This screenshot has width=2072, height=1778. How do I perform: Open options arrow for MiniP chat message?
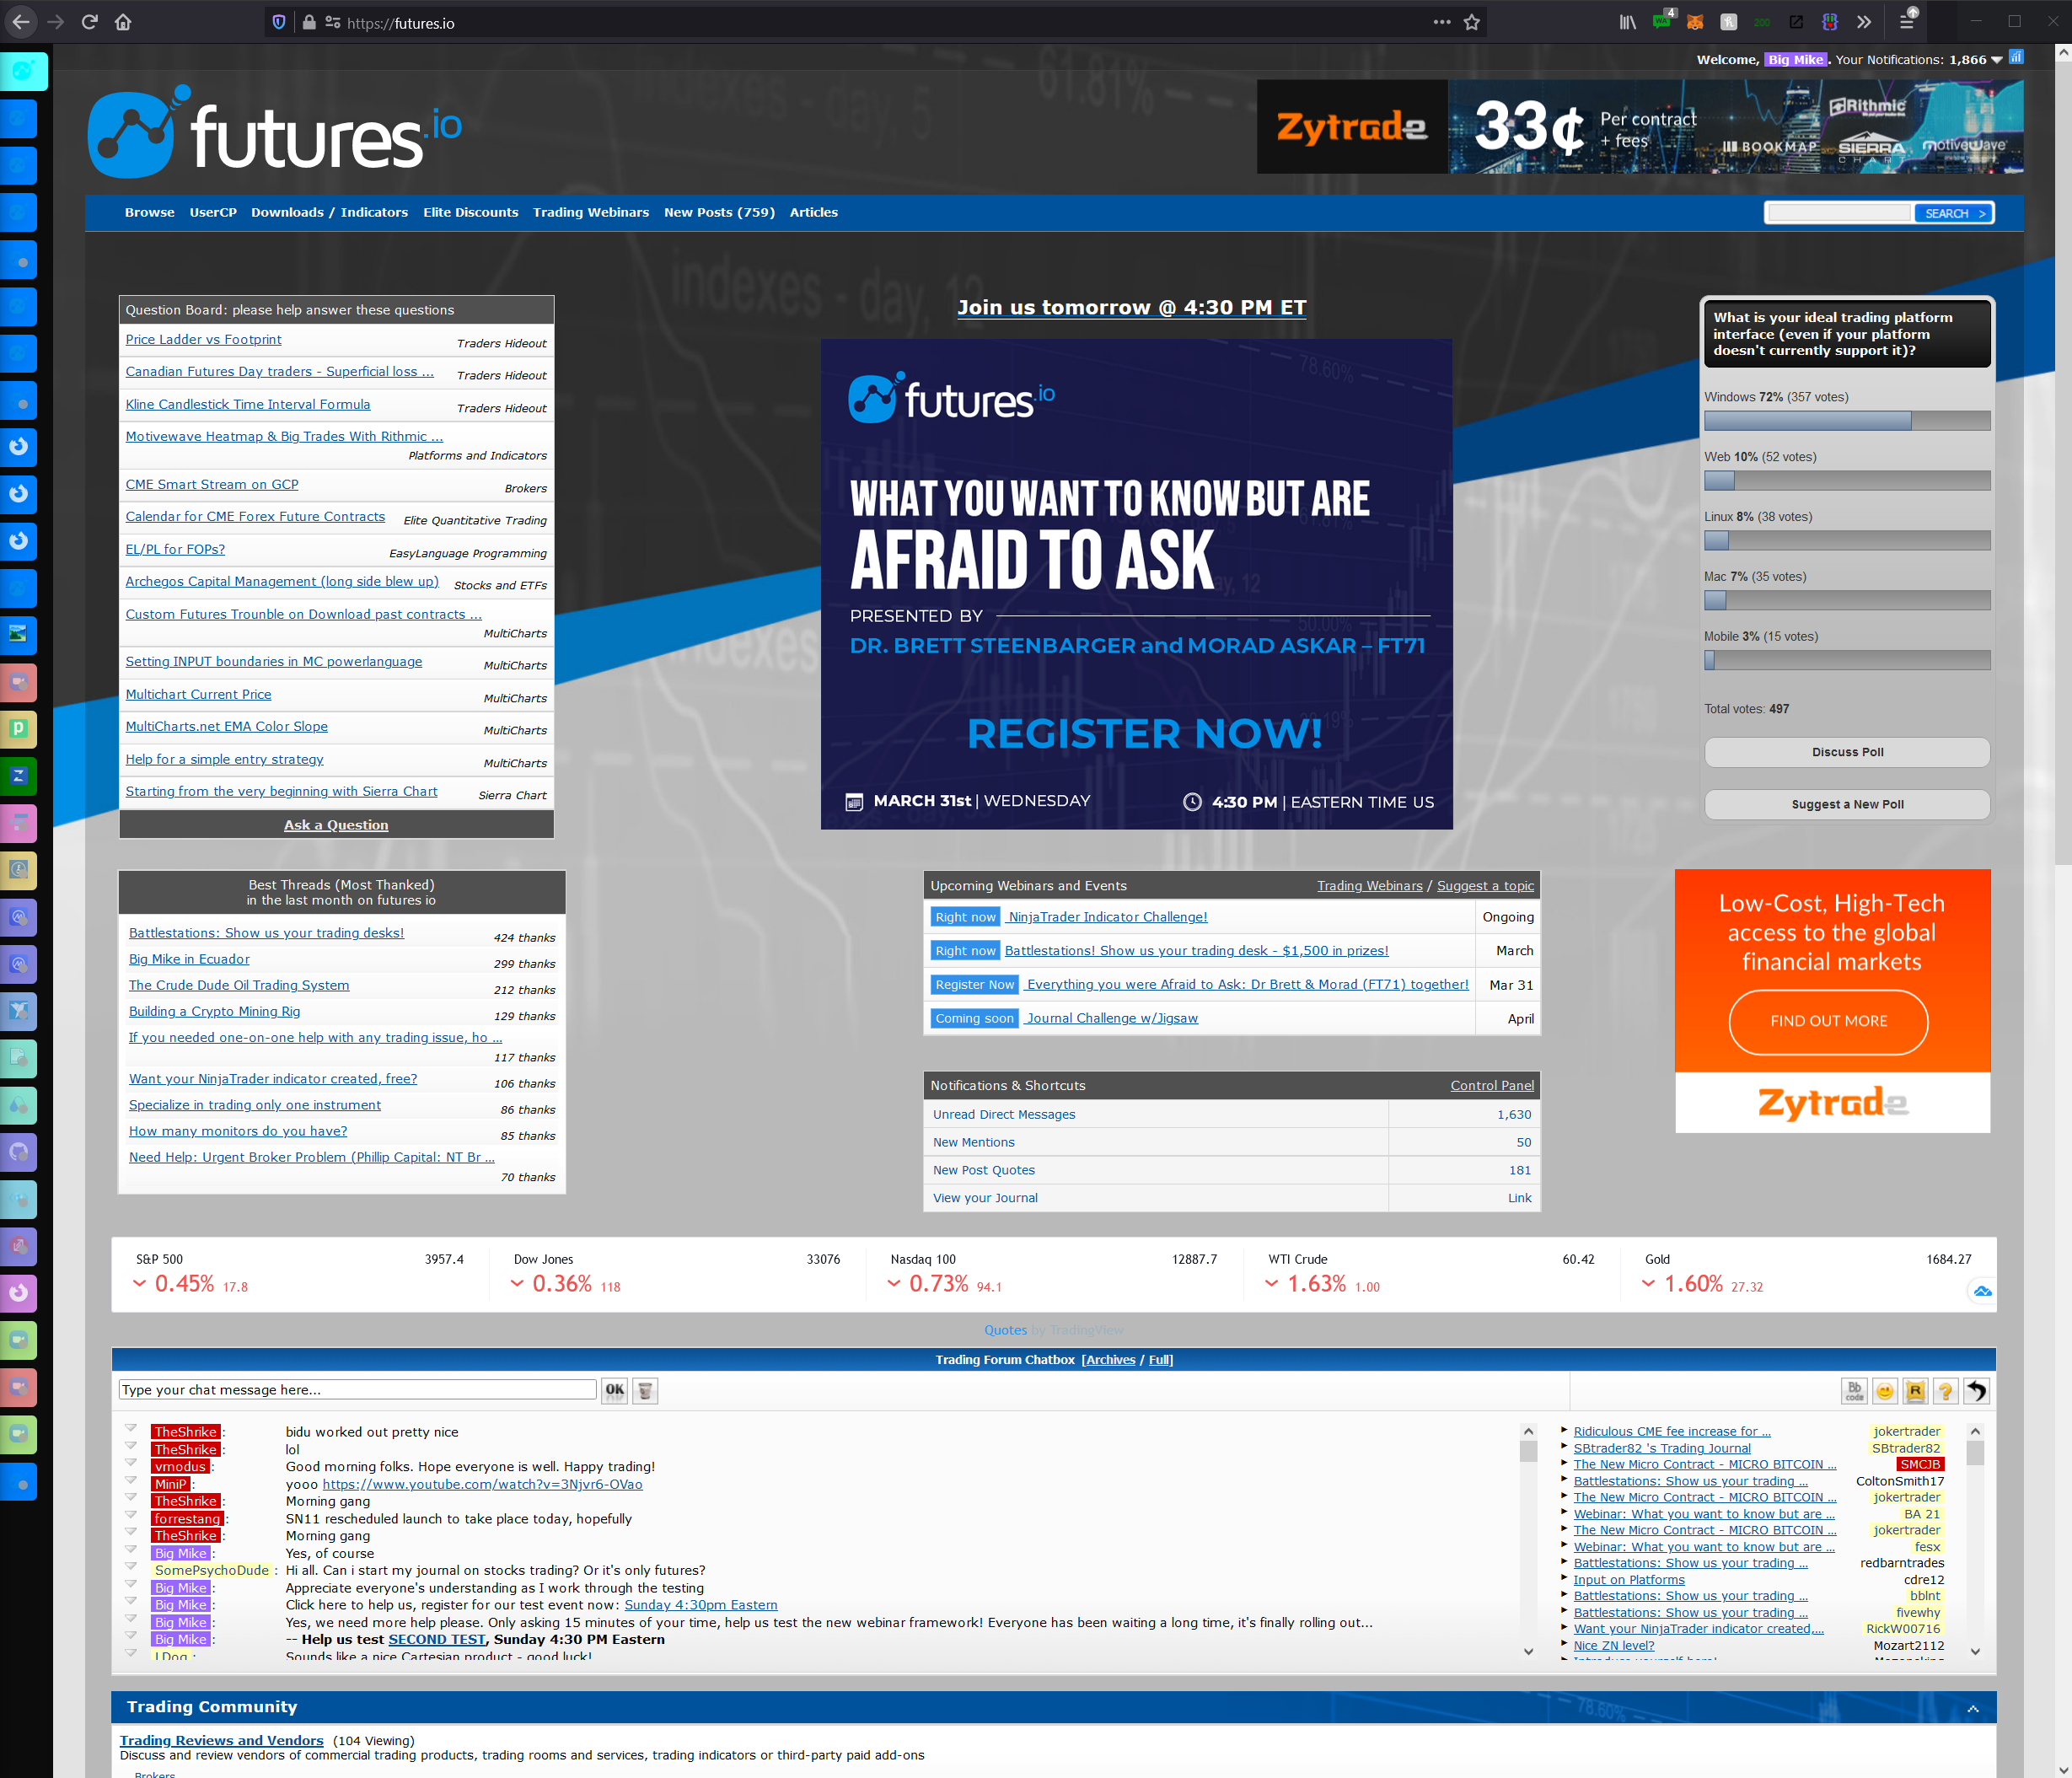[130, 1479]
